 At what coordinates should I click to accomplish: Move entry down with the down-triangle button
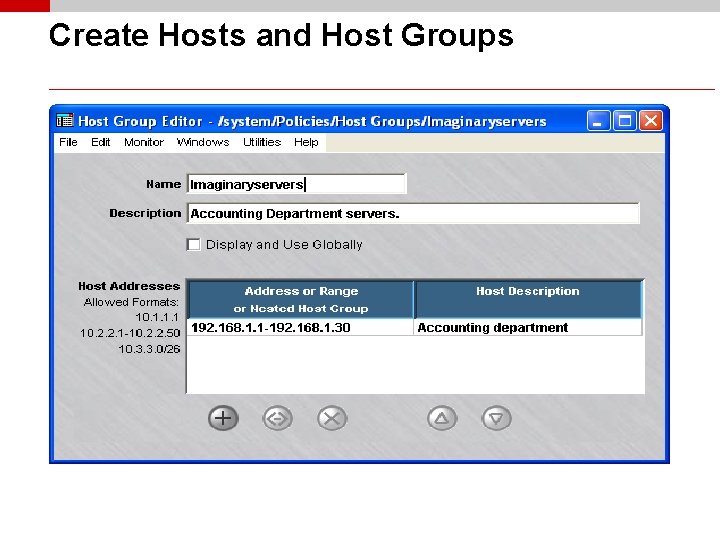tap(496, 418)
